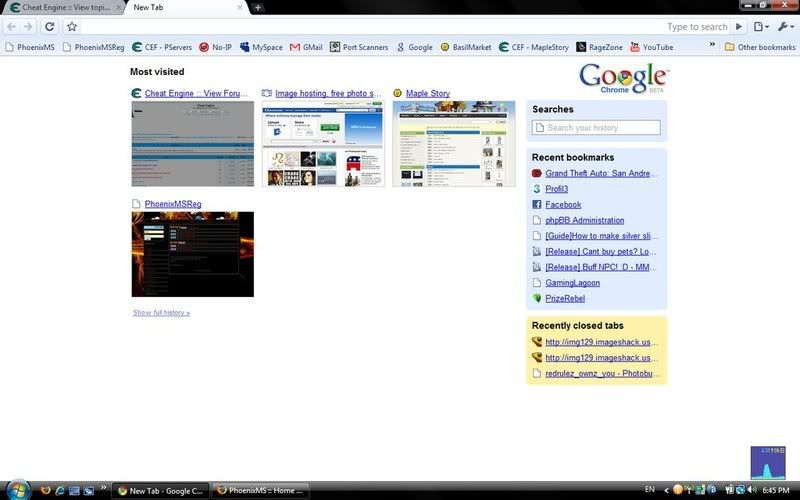Open the wrench settings menu dropdown
The image size is (800, 500).
click(786, 27)
